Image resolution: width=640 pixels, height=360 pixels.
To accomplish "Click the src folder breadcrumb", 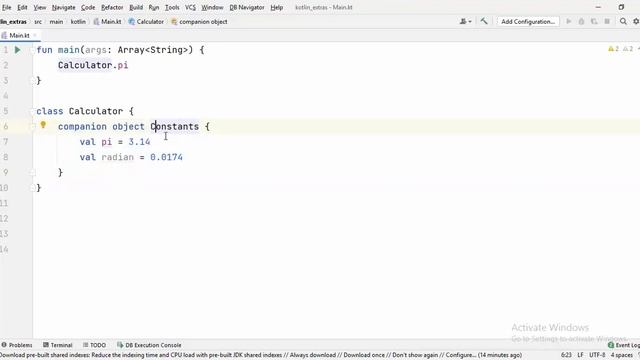I will point(38,22).
